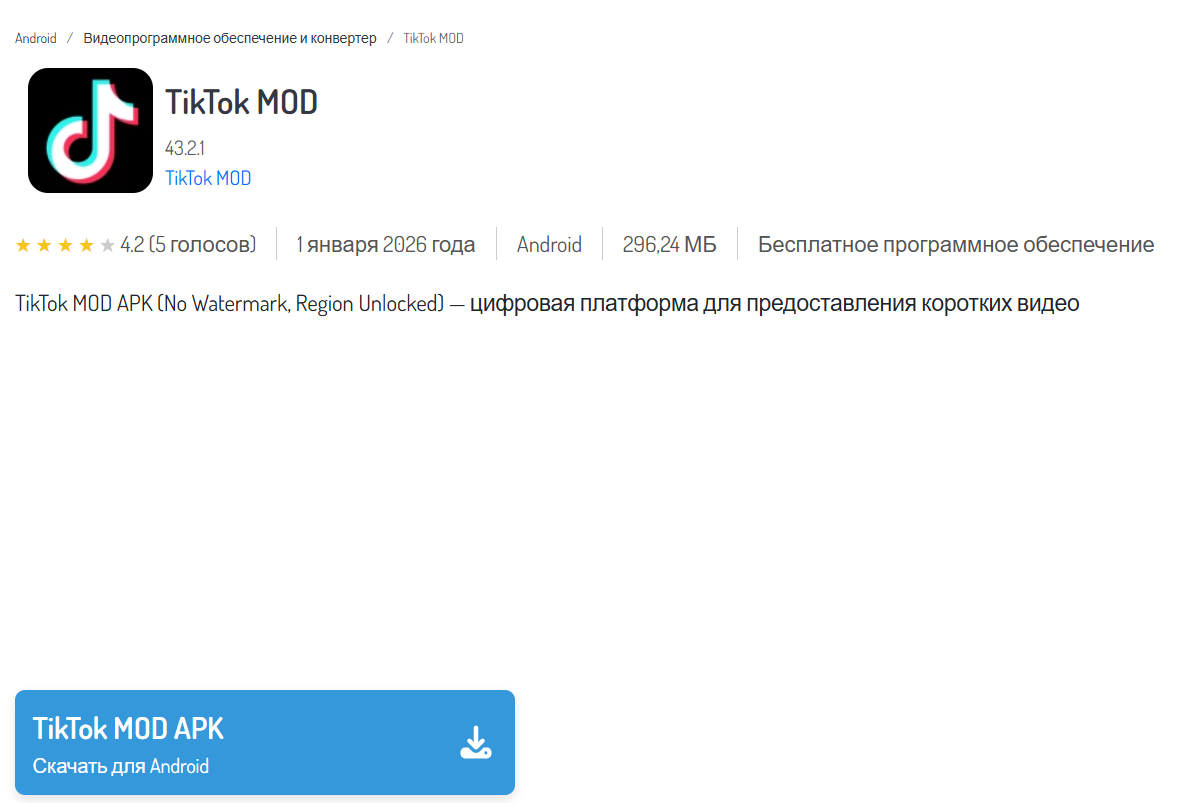Image resolution: width=1196 pixels, height=803 pixels.
Task: Click the 4.2 (5 голосов) rating text
Action: tap(188, 245)
